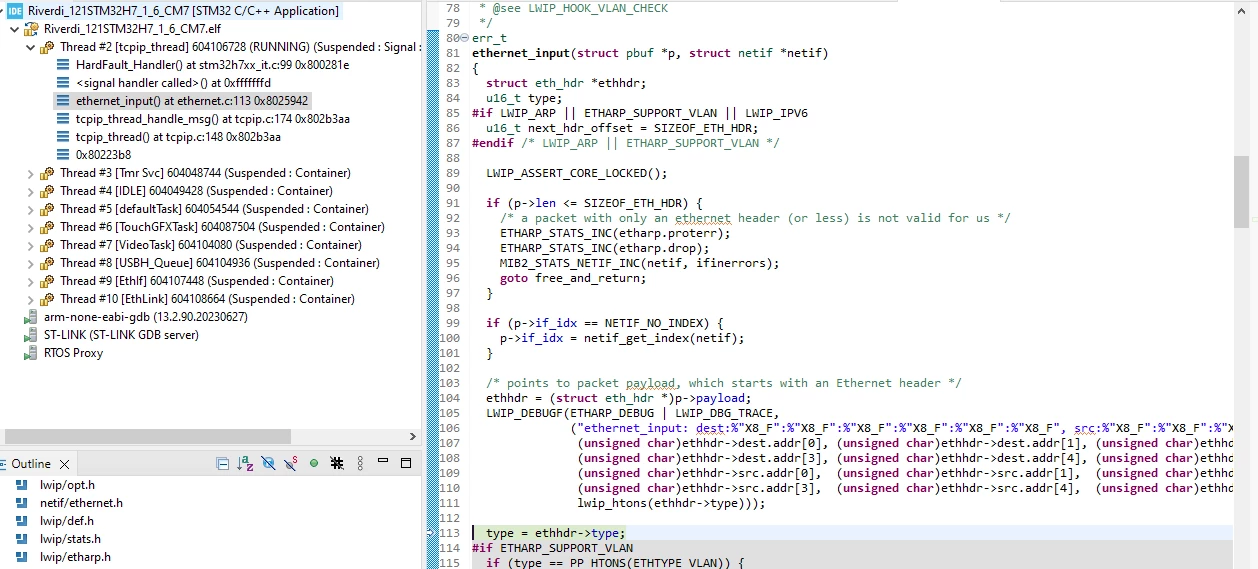1258x569 pixels.
Task: Toggle alphabetical sort in Outline toolbar
Action: (245, 463)
